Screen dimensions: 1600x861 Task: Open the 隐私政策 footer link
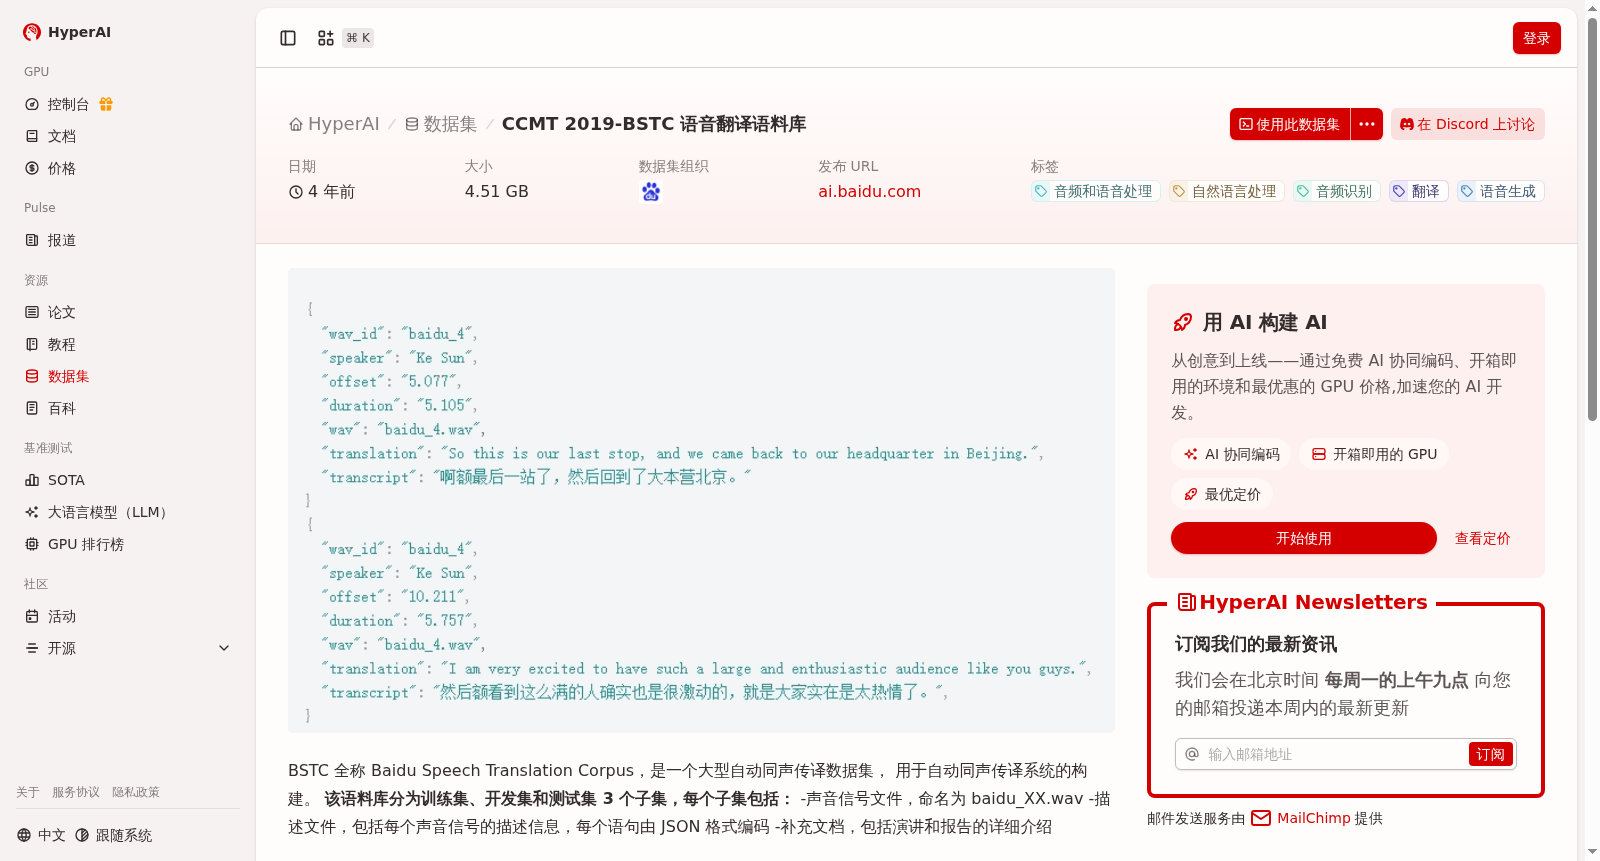136,792
